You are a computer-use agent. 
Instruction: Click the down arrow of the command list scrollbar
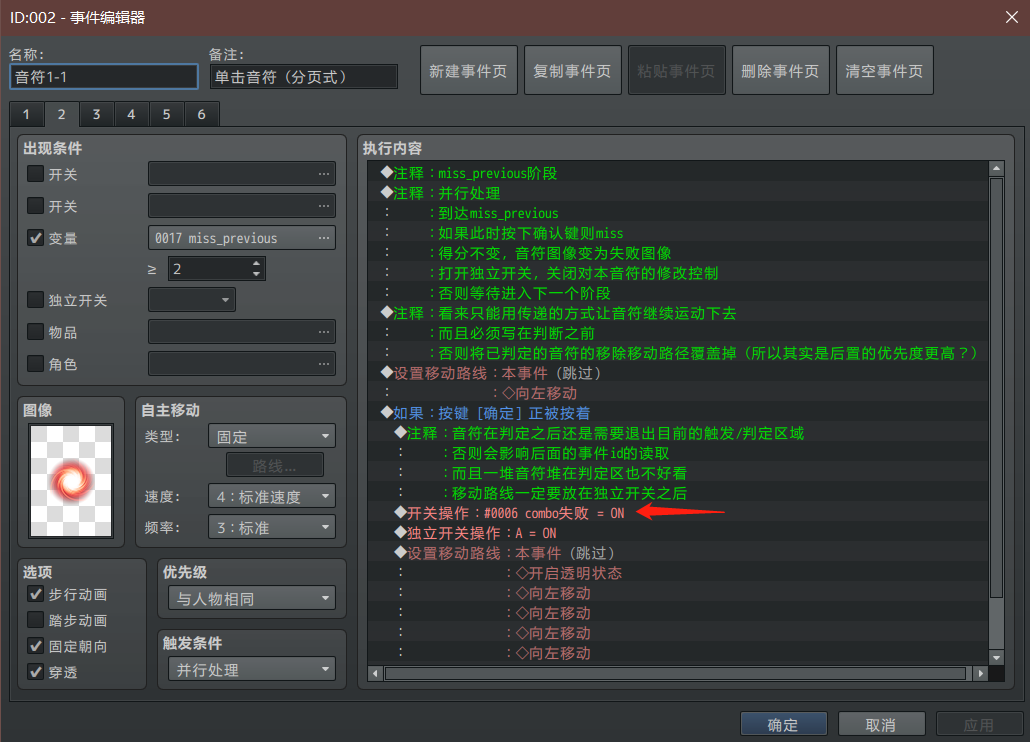tap(996, 657)
